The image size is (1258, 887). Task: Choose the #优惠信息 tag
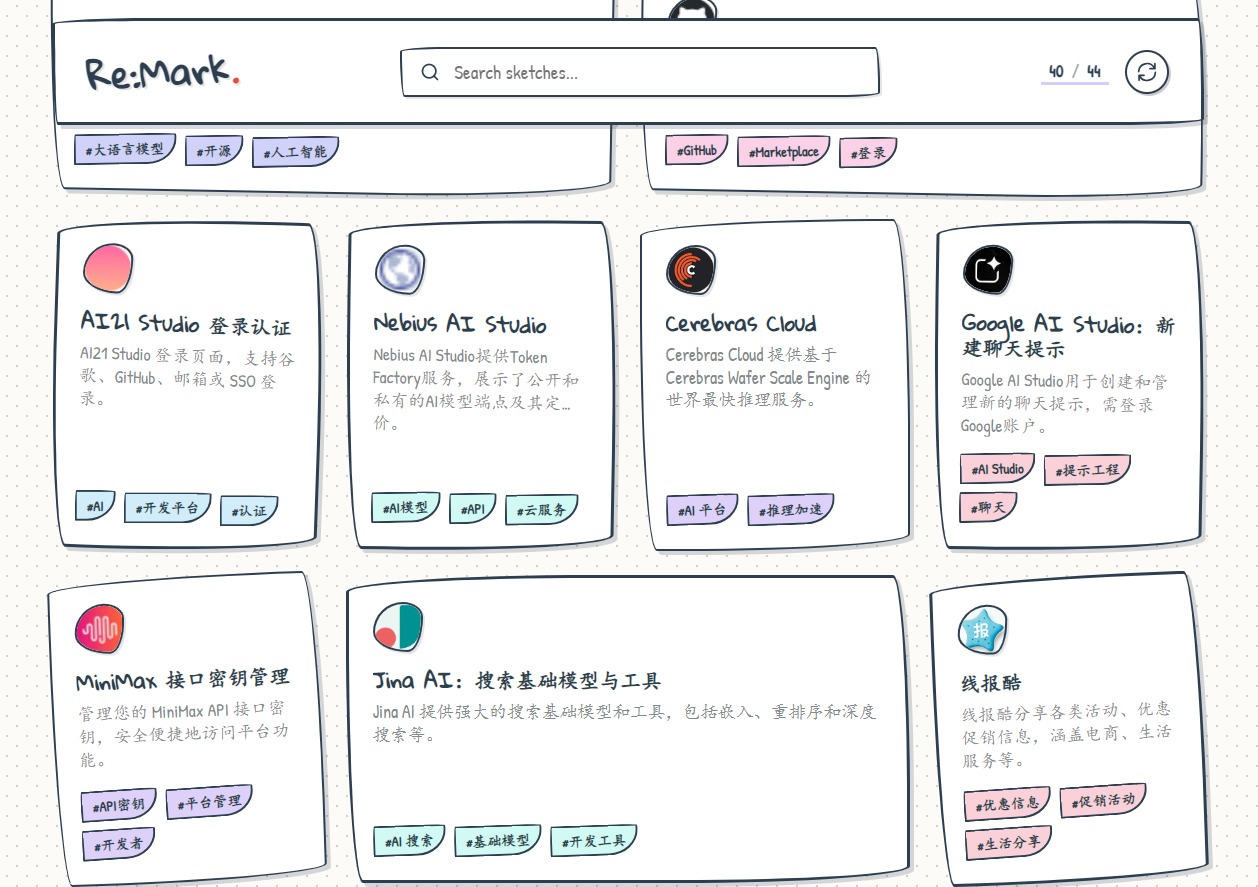(x=1008, y=803)
